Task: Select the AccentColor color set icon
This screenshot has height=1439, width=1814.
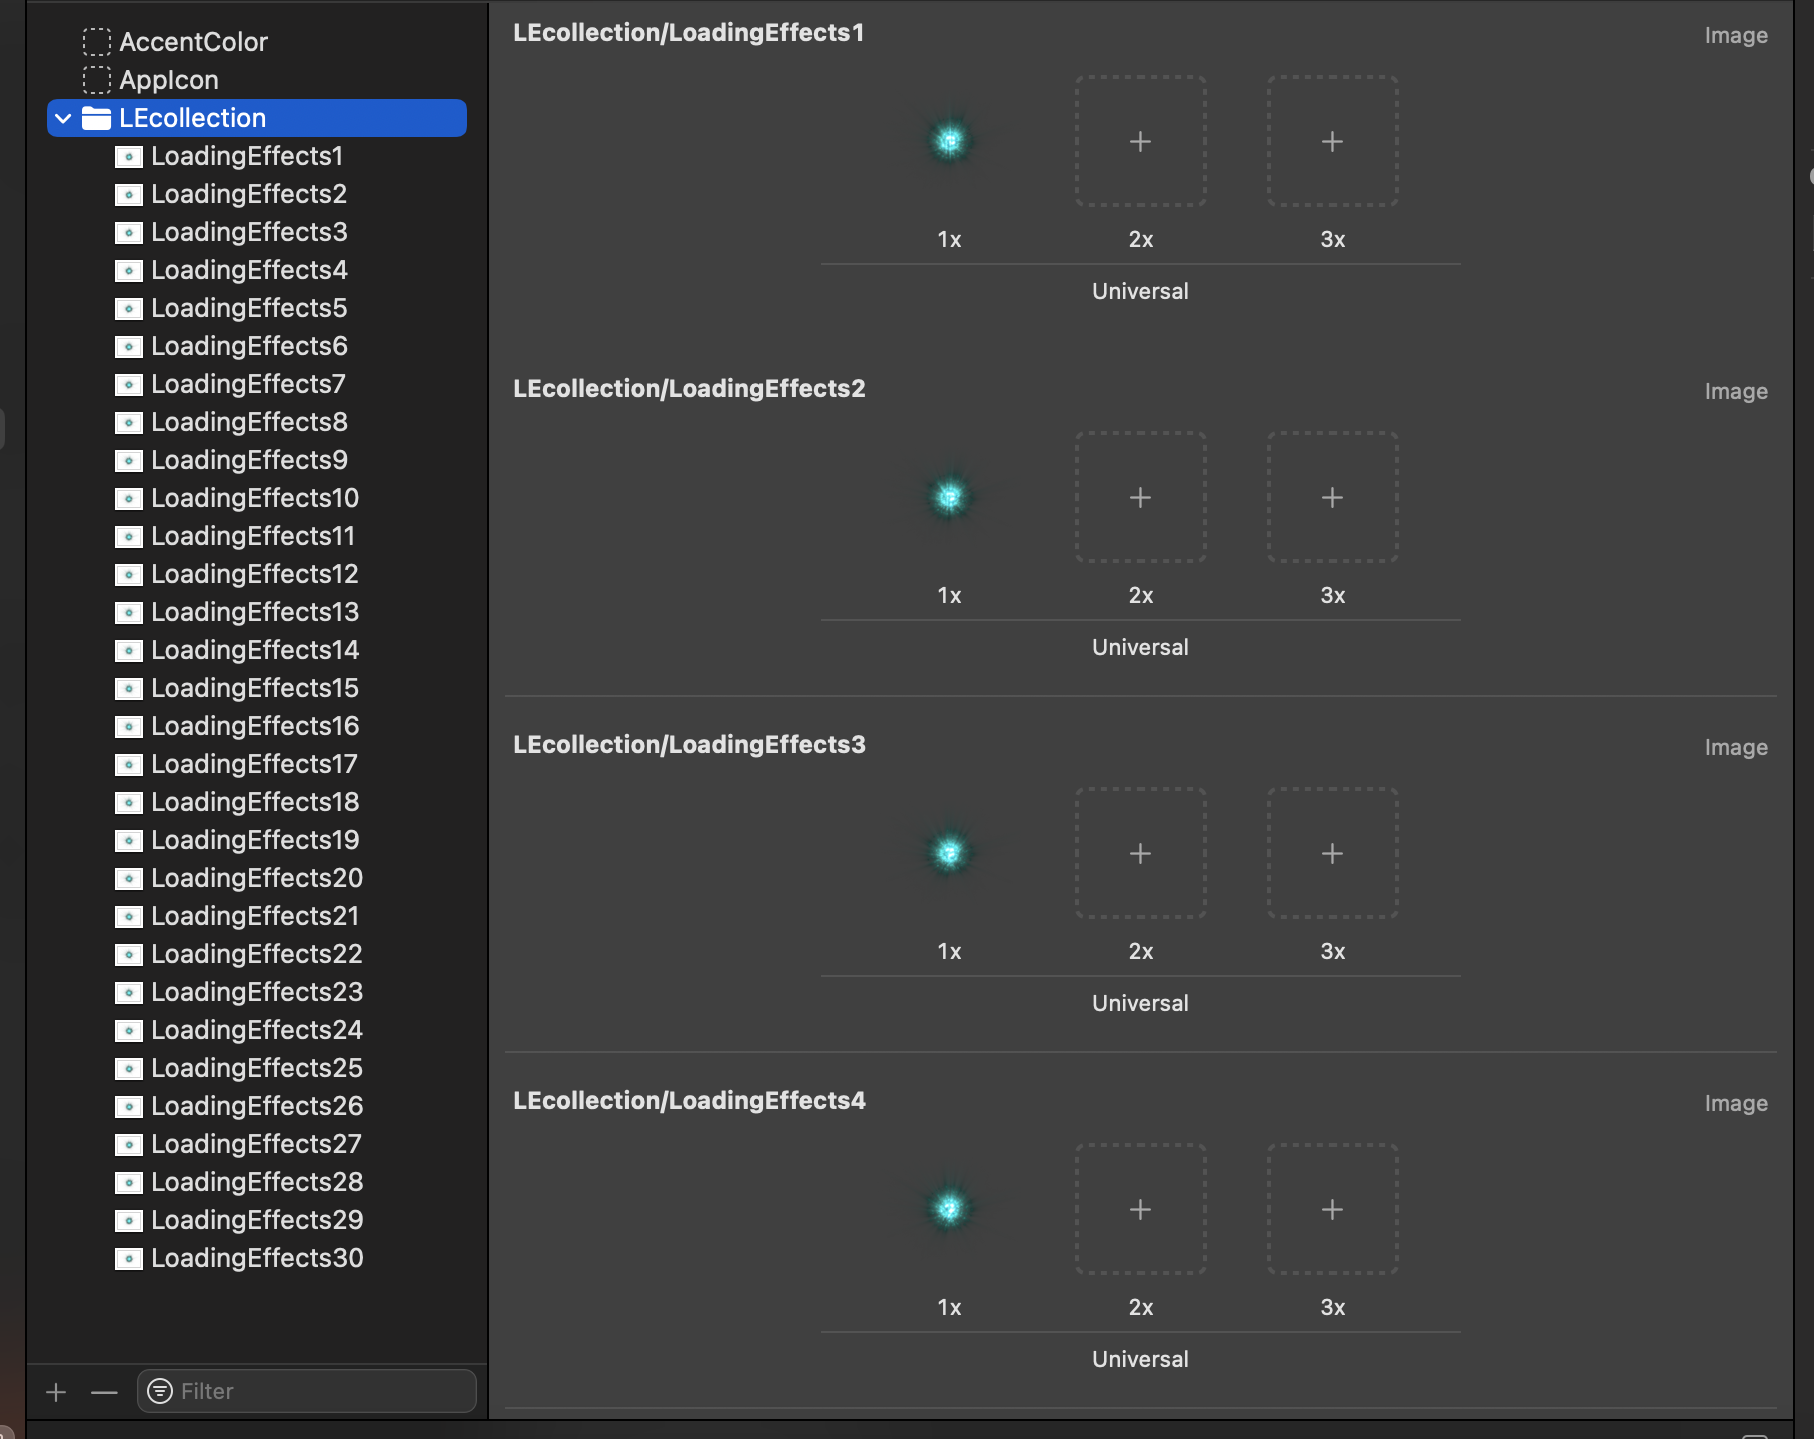Action: pyautogui.click(x=96, y=42)
